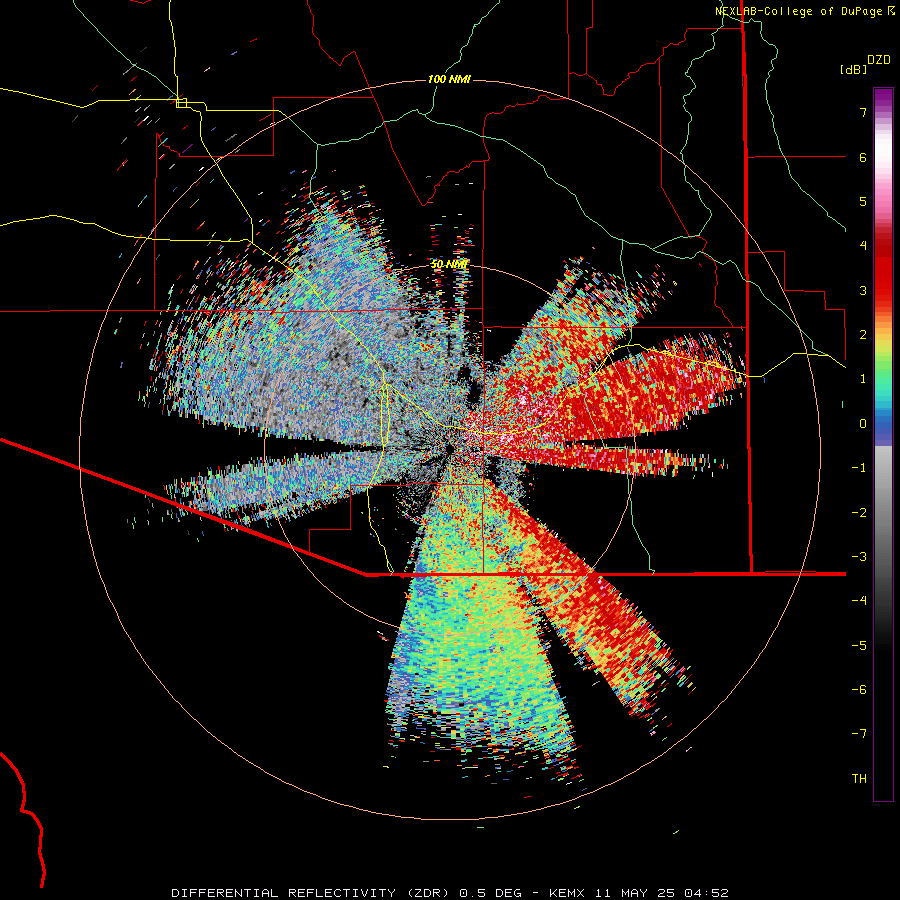The height and width of the screenshot is (900, 900).
Task: Click the 7 value on color scale
Action: pyautogui.click(x=863, y=112)
